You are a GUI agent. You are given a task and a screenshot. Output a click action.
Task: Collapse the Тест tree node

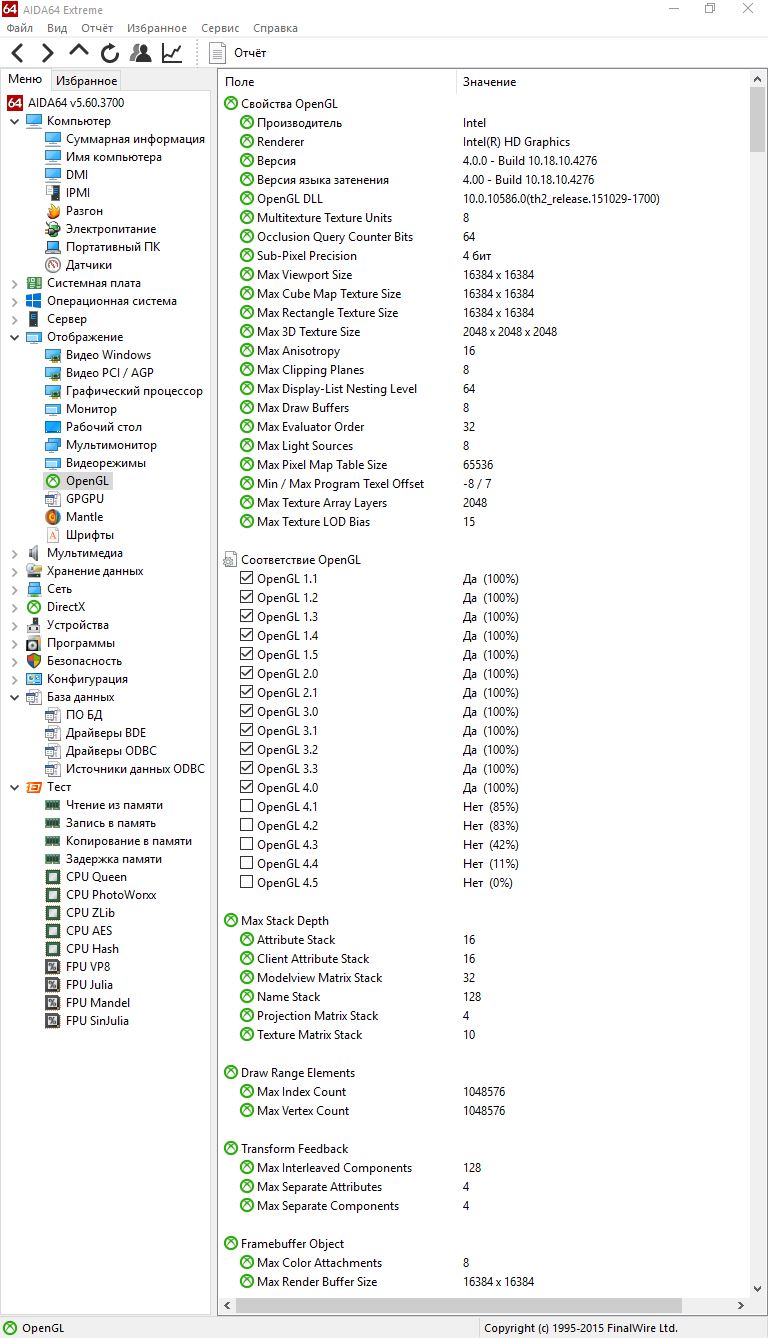(x=14, y=787)
